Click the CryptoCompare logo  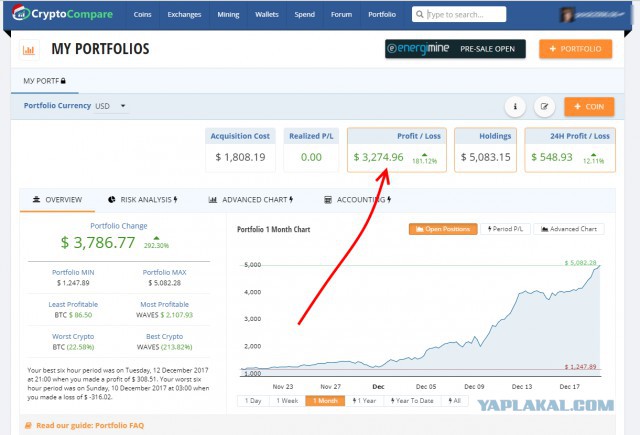point(62,13)
